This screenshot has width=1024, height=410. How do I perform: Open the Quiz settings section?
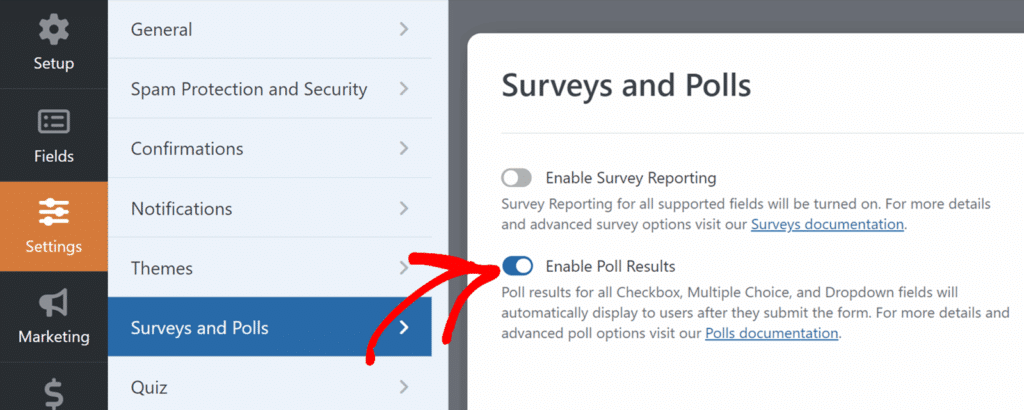pos(149,387)
